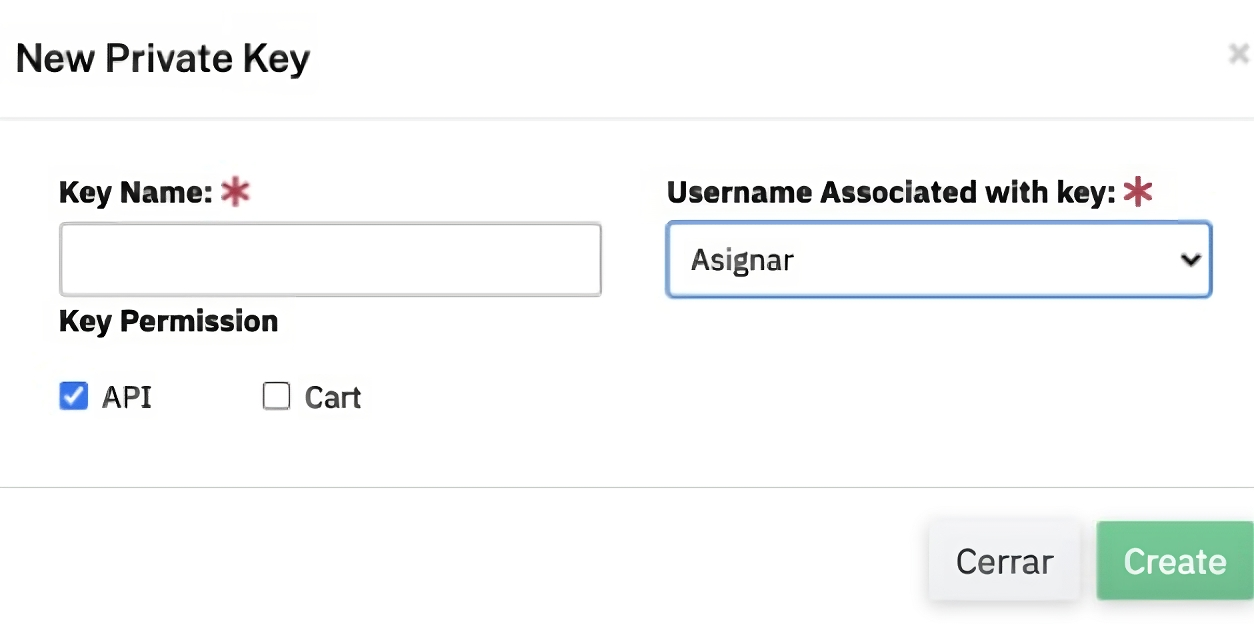Click the red asterisk beside Key Name
This screenshot has width=1254, height=634.
click(x=235, y=192)
